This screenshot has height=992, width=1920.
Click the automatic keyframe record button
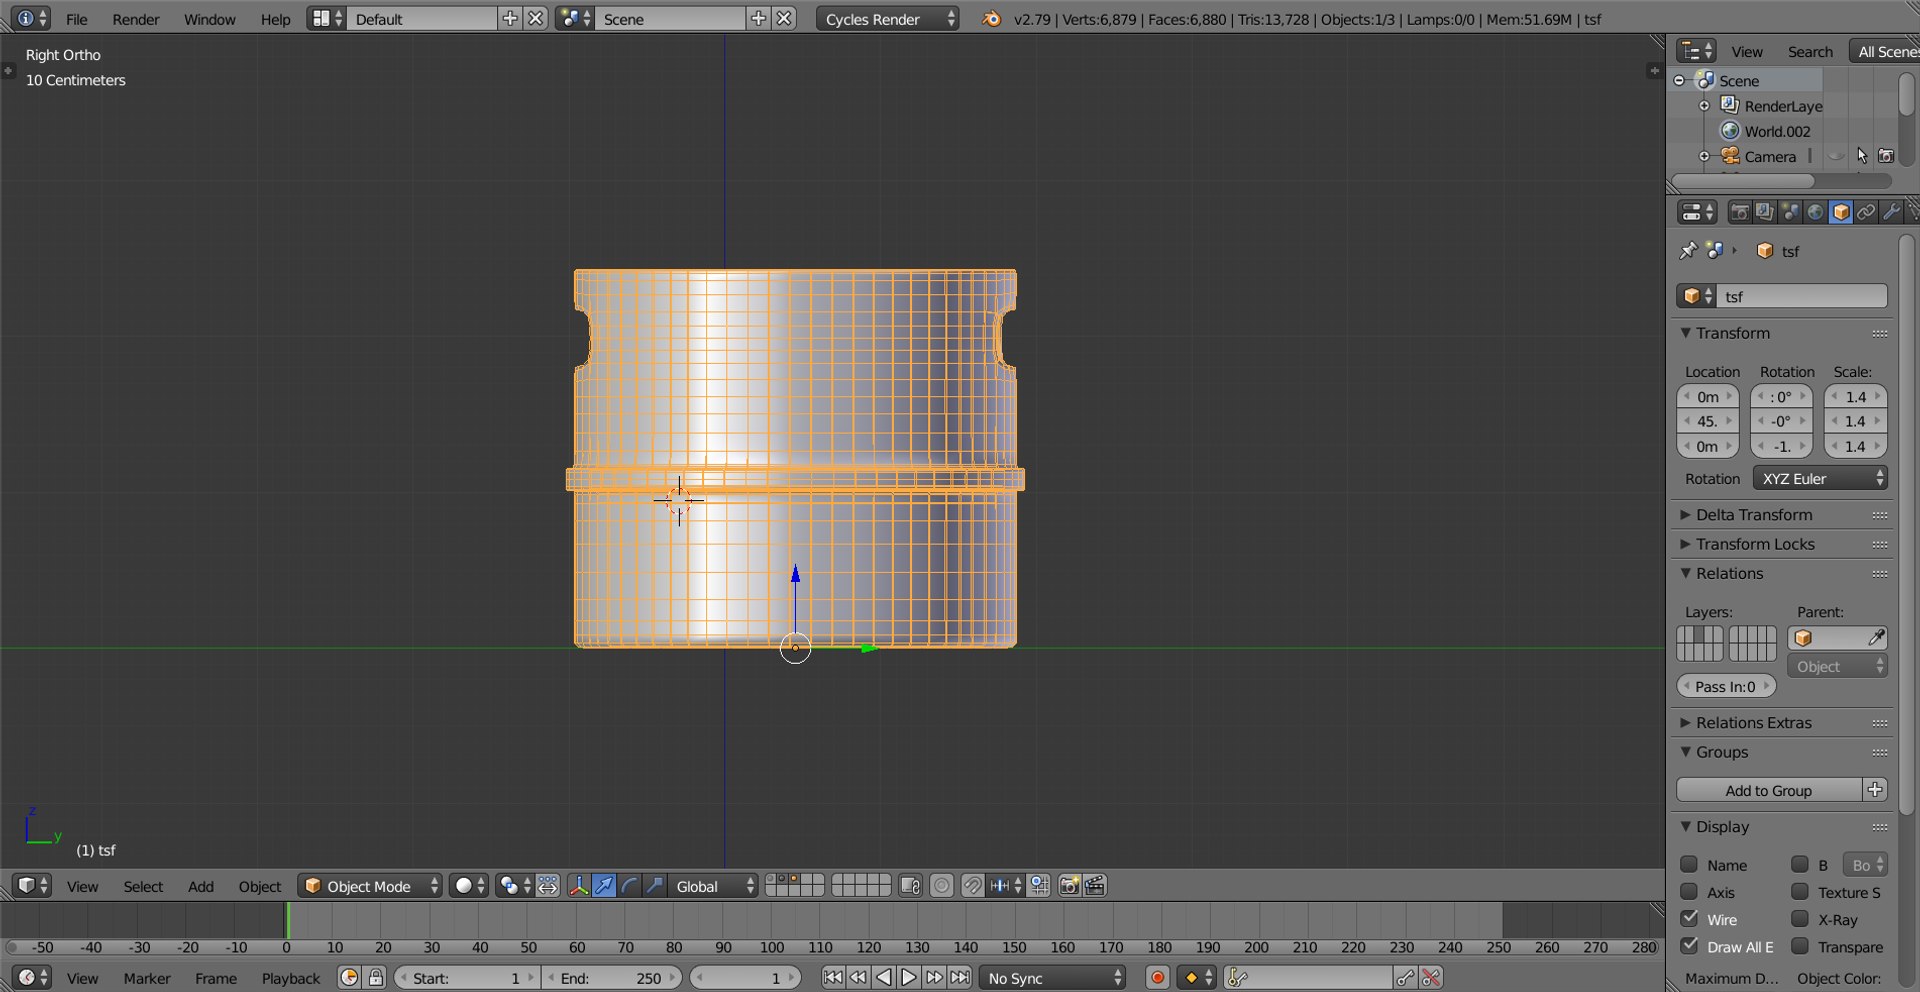tap(1158, 978)
